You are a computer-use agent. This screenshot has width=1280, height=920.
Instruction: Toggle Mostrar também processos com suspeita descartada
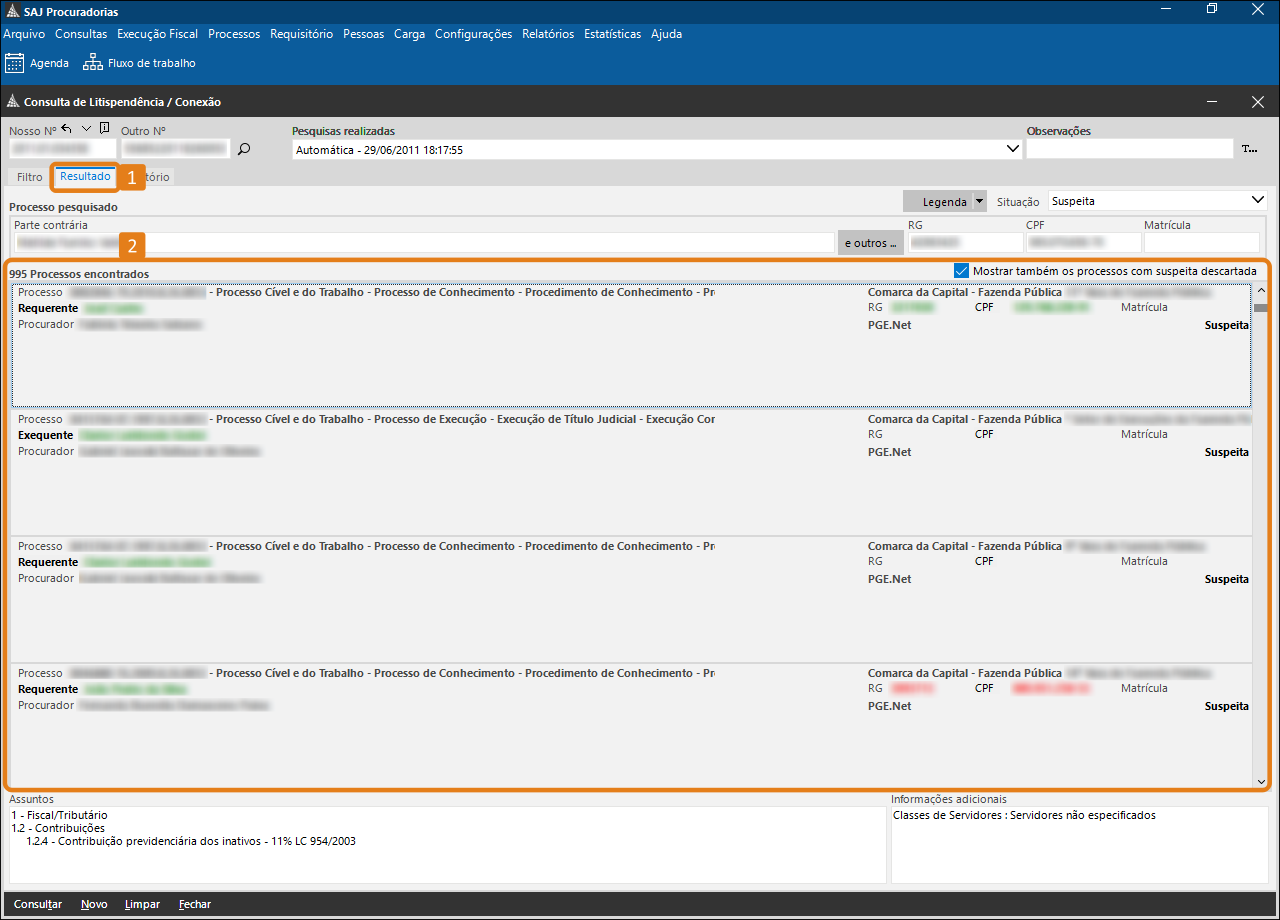click(962, 270)
